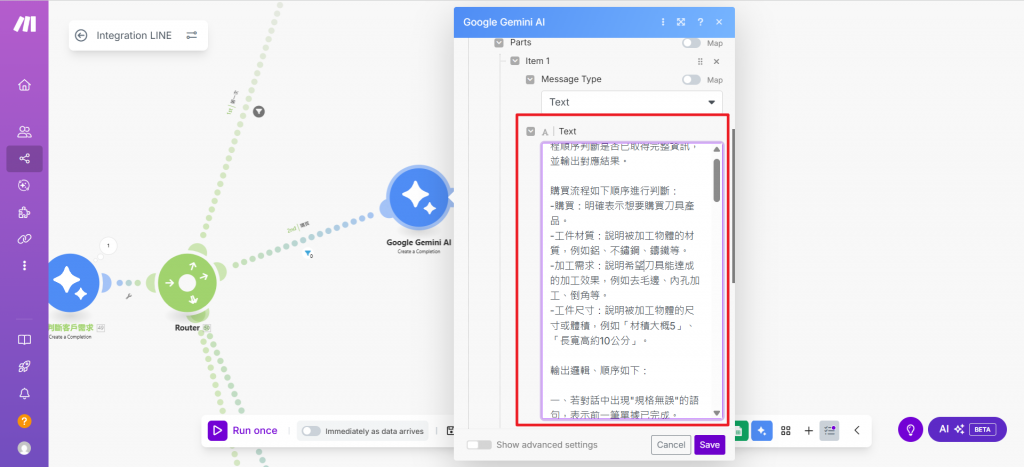Open scenario settings sliders icon

coord(191,35)
